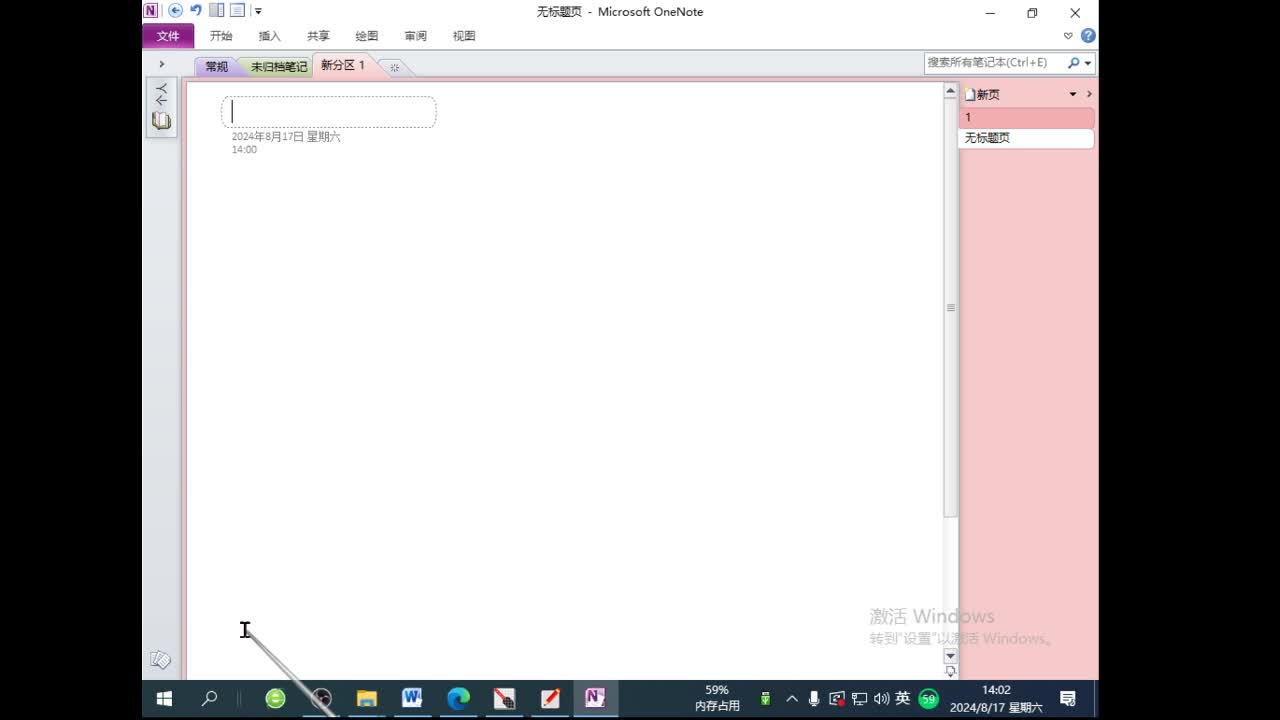Viewport: 1280px width, 720px height.
Task: Open the volume speaker tray icon
Action: point(881,699)
